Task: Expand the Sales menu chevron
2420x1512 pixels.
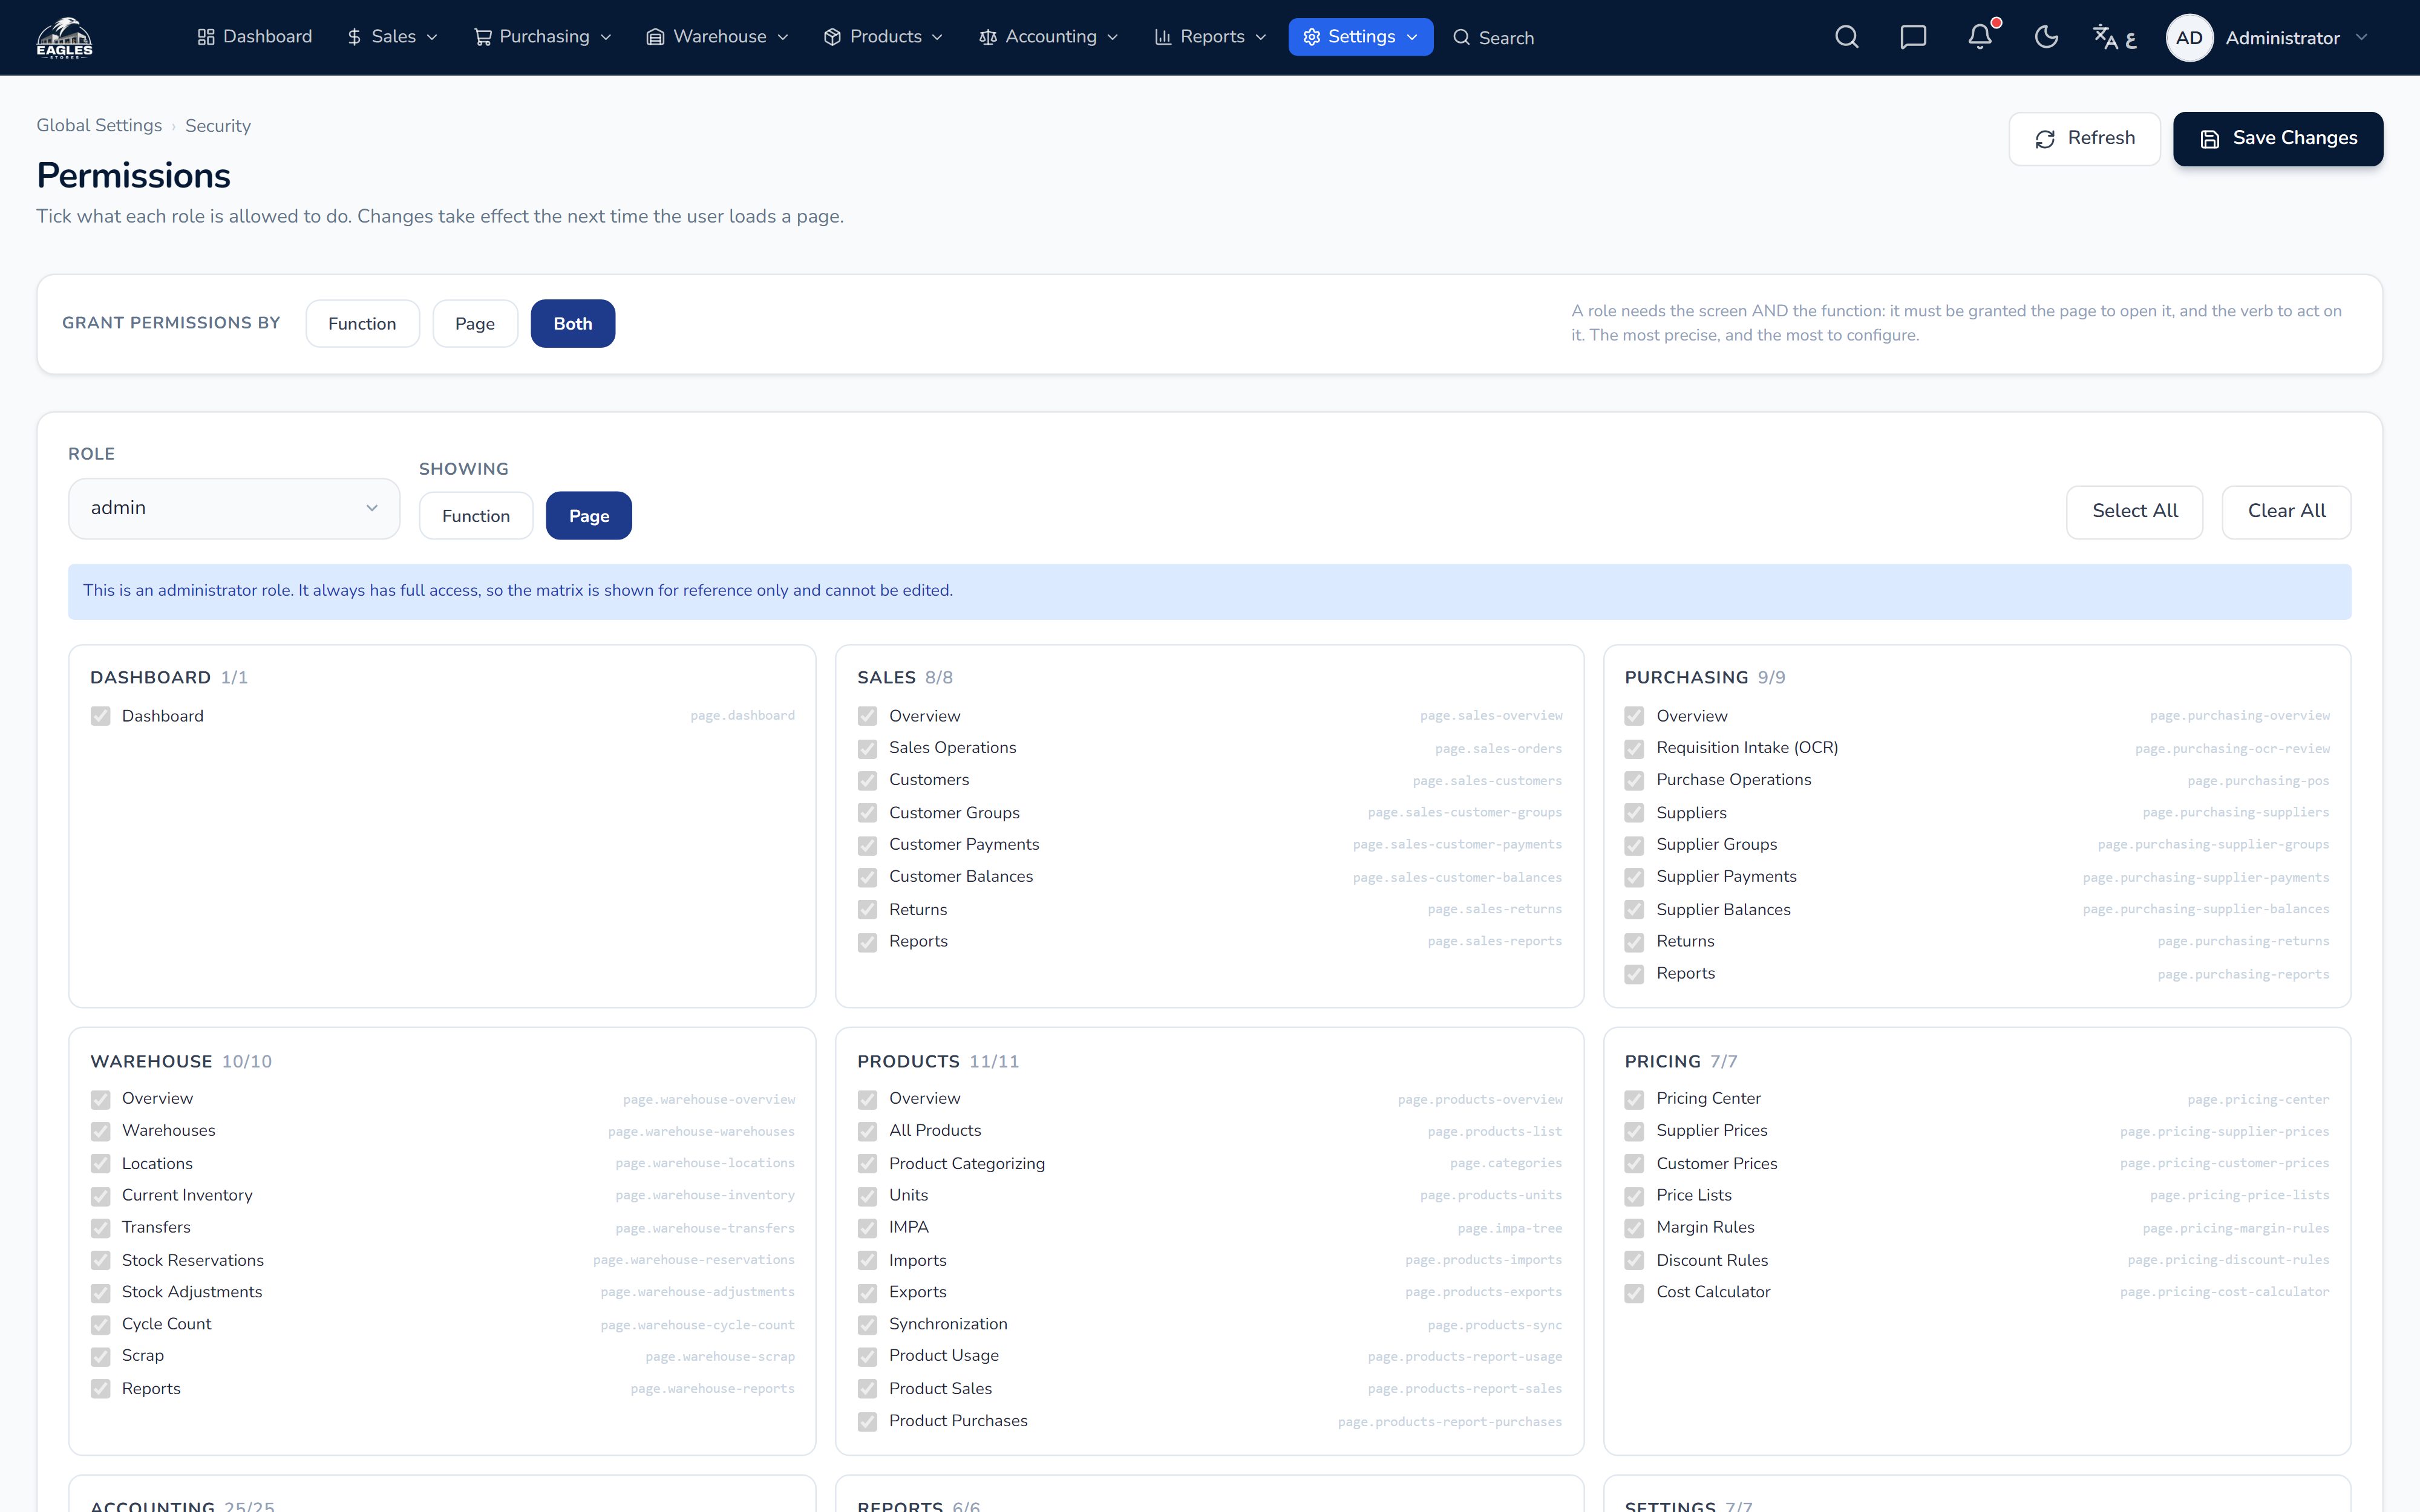Action: pyautogui.click(x=432, y=37)
